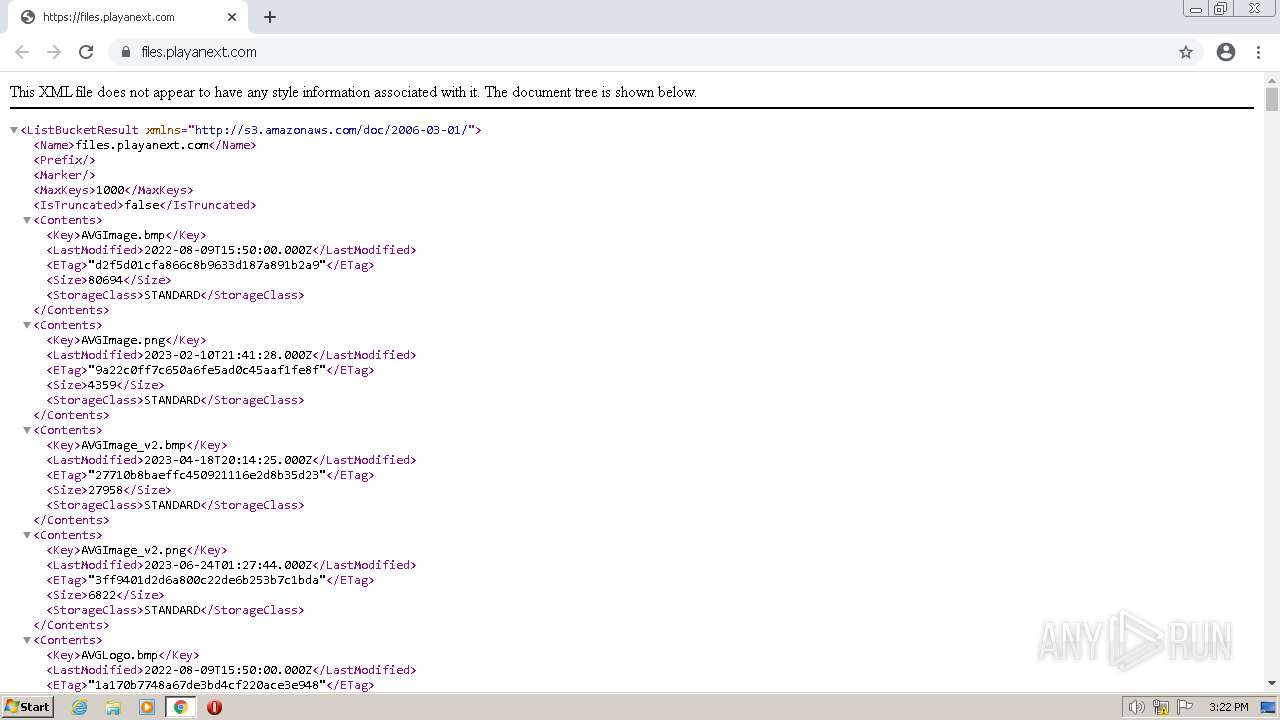Go back with the browser back arrow

22,52
